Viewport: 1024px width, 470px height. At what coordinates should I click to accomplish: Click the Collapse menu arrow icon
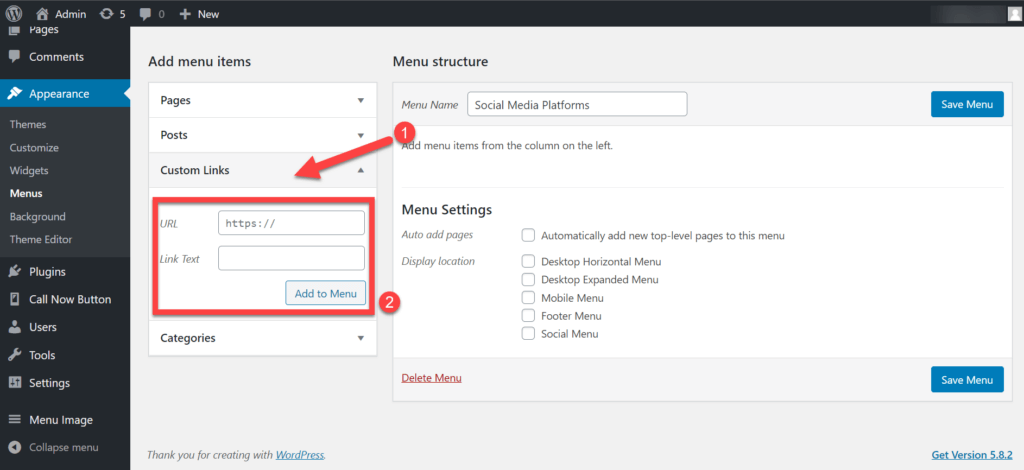(x=14, y=448)
